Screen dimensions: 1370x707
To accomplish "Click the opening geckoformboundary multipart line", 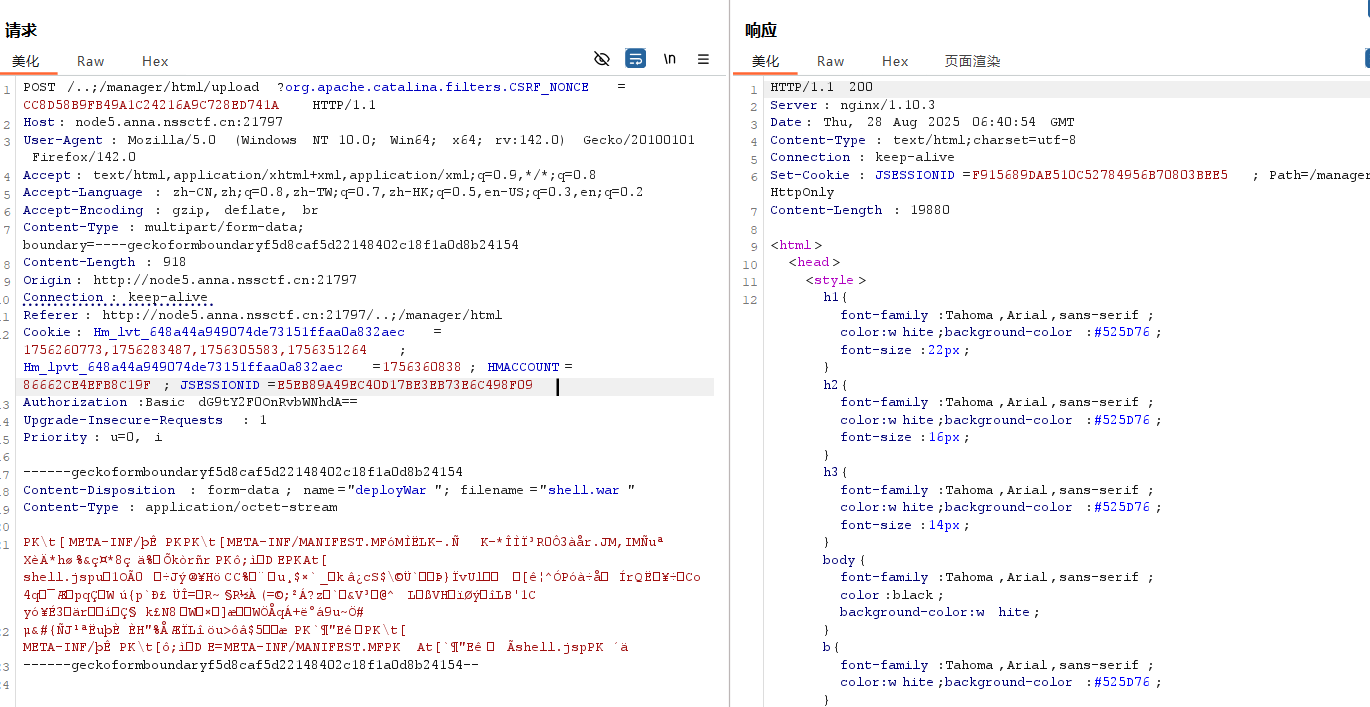I will [243, 472].
